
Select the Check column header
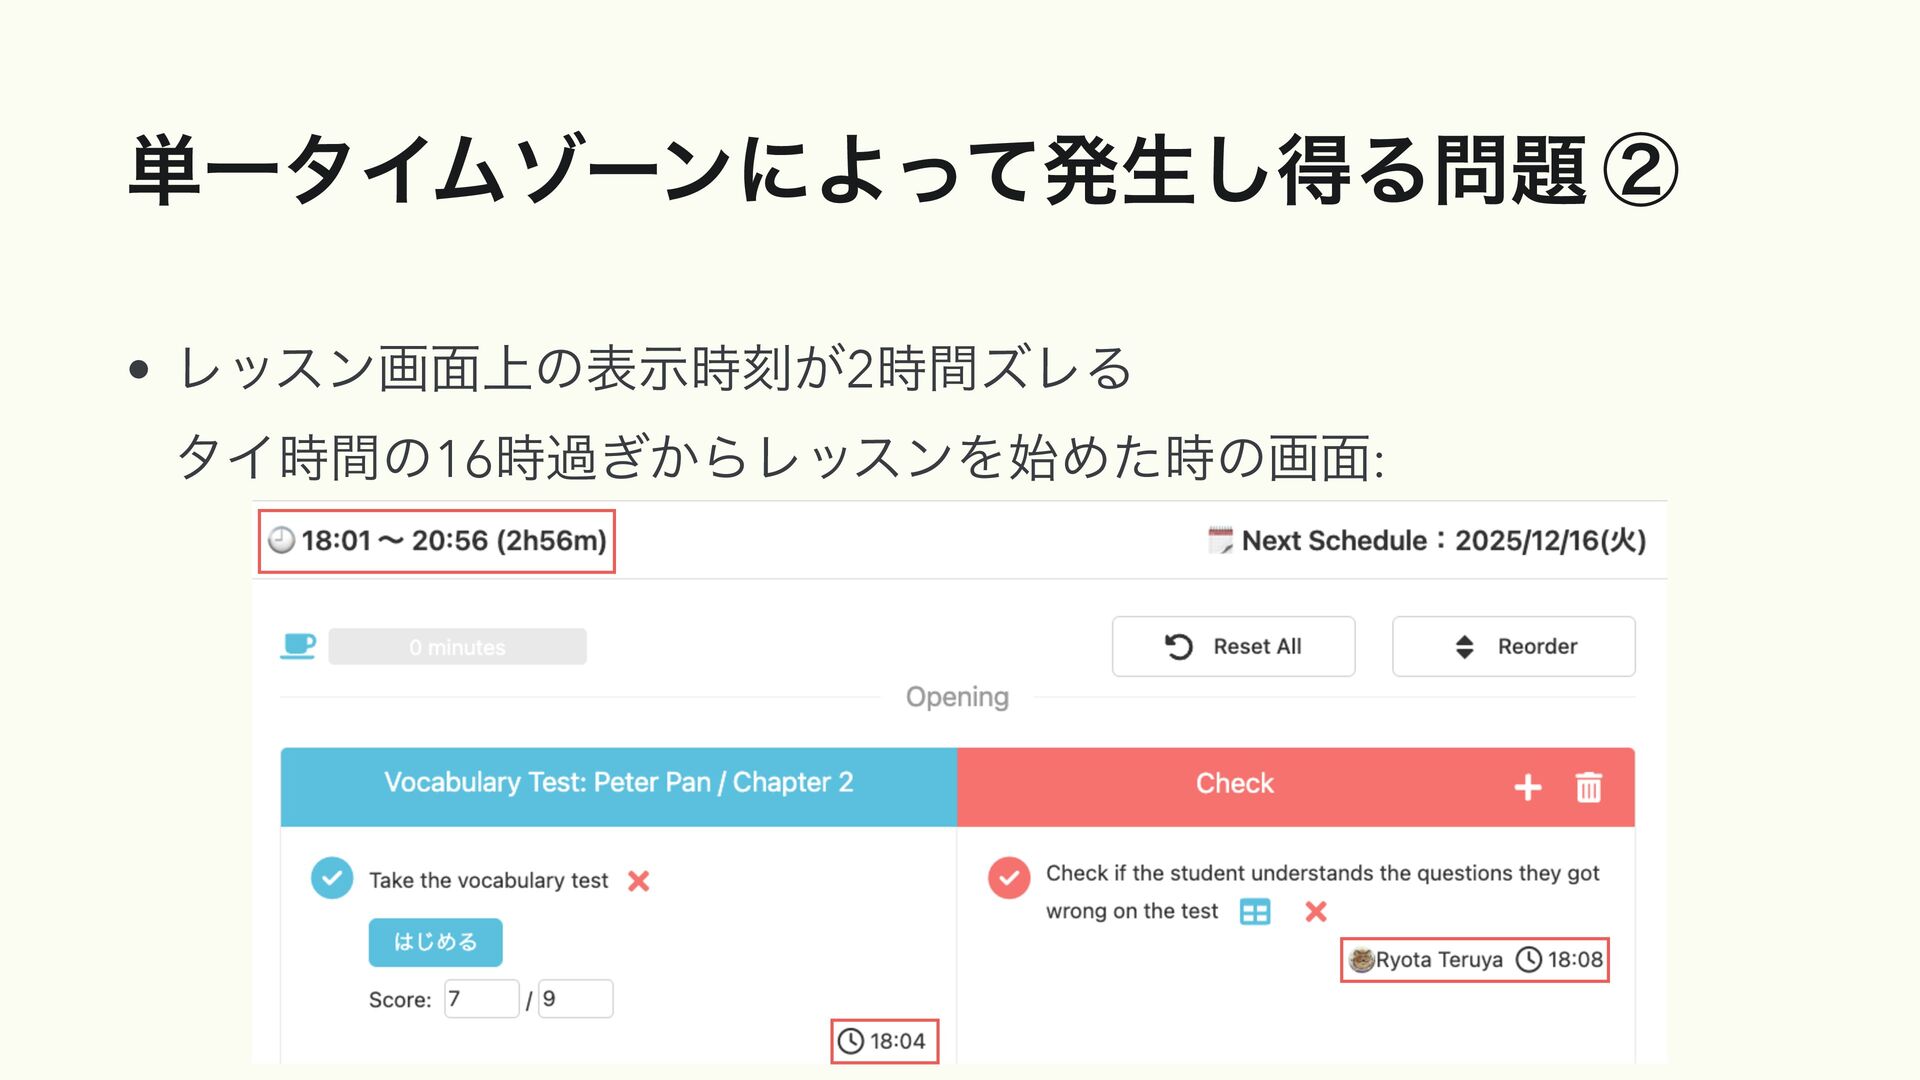pyautogui.click(x=1234, y=784)
